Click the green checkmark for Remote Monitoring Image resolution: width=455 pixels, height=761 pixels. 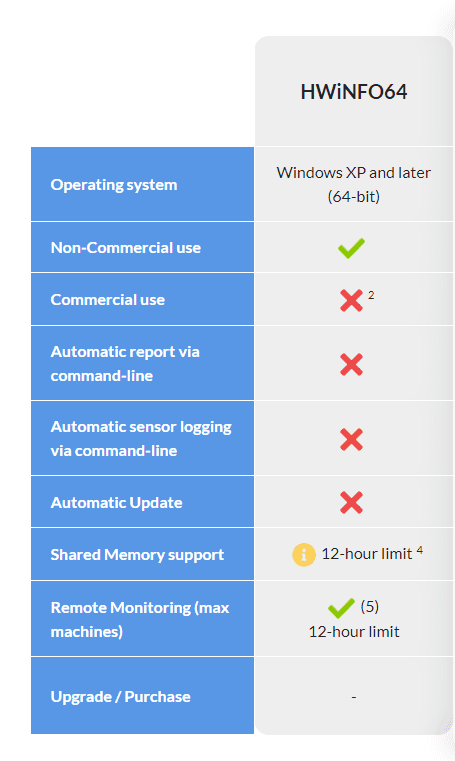coord(341,608)
